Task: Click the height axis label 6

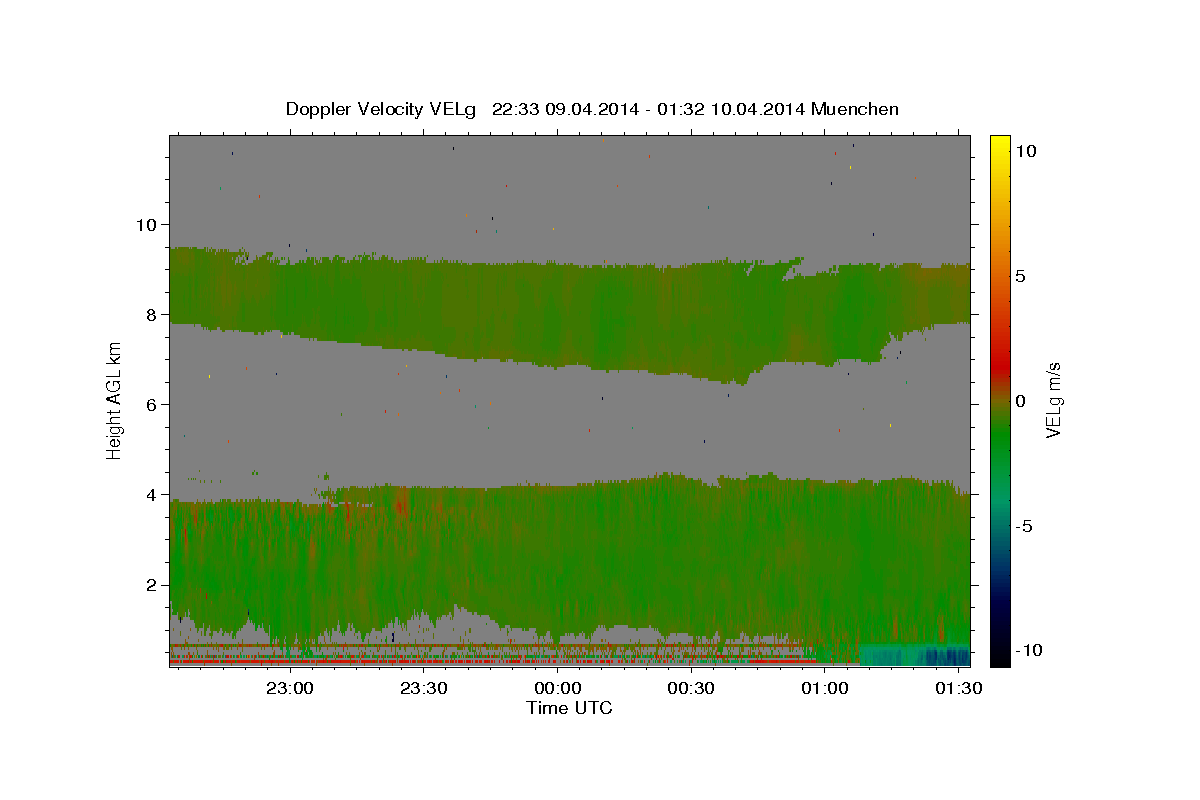Action: [150, 404]
